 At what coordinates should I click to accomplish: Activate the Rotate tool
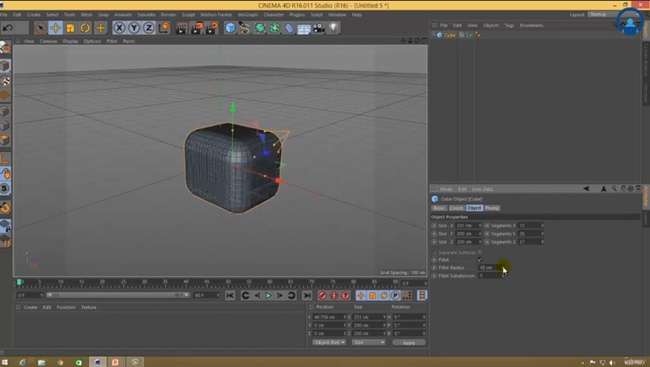tap(85, 28)
